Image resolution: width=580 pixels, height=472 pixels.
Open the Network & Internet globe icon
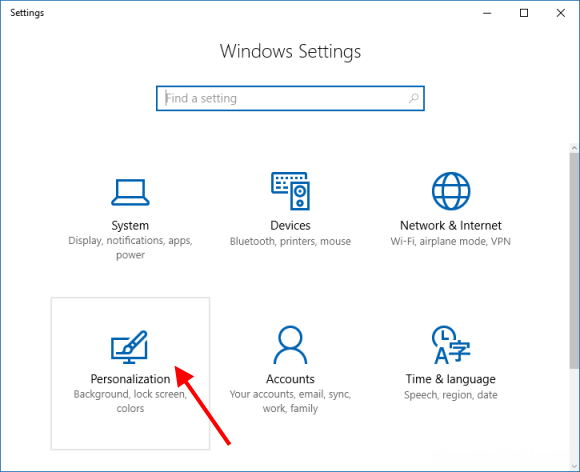pyautogui.click(x=451, y=191)
